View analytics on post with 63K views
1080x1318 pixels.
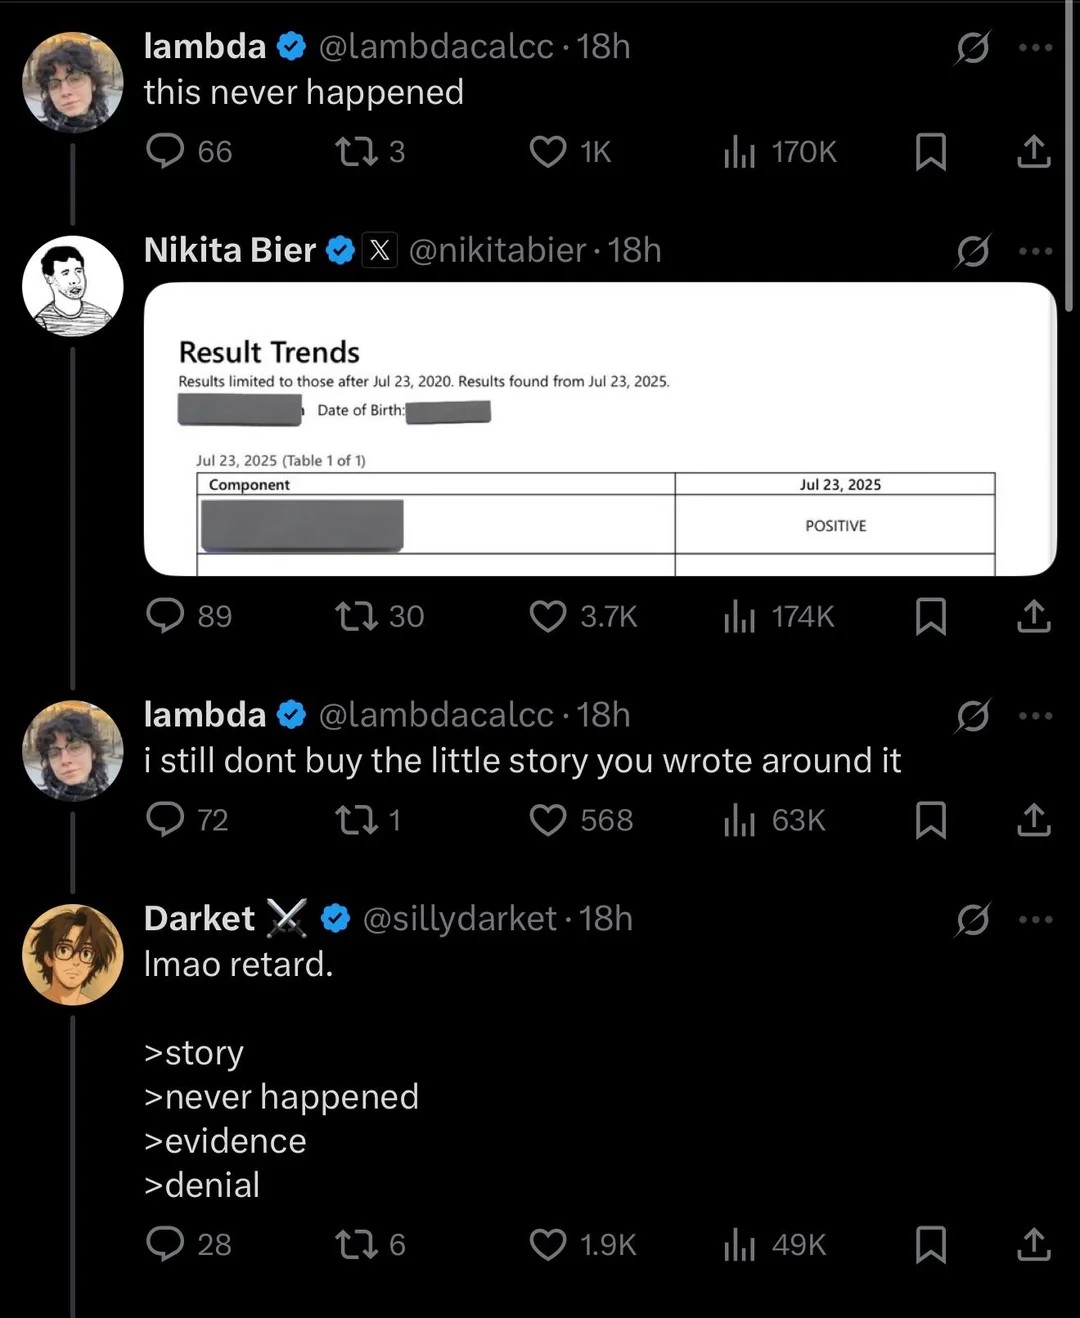pyautogui.click(x=739, y=820)
